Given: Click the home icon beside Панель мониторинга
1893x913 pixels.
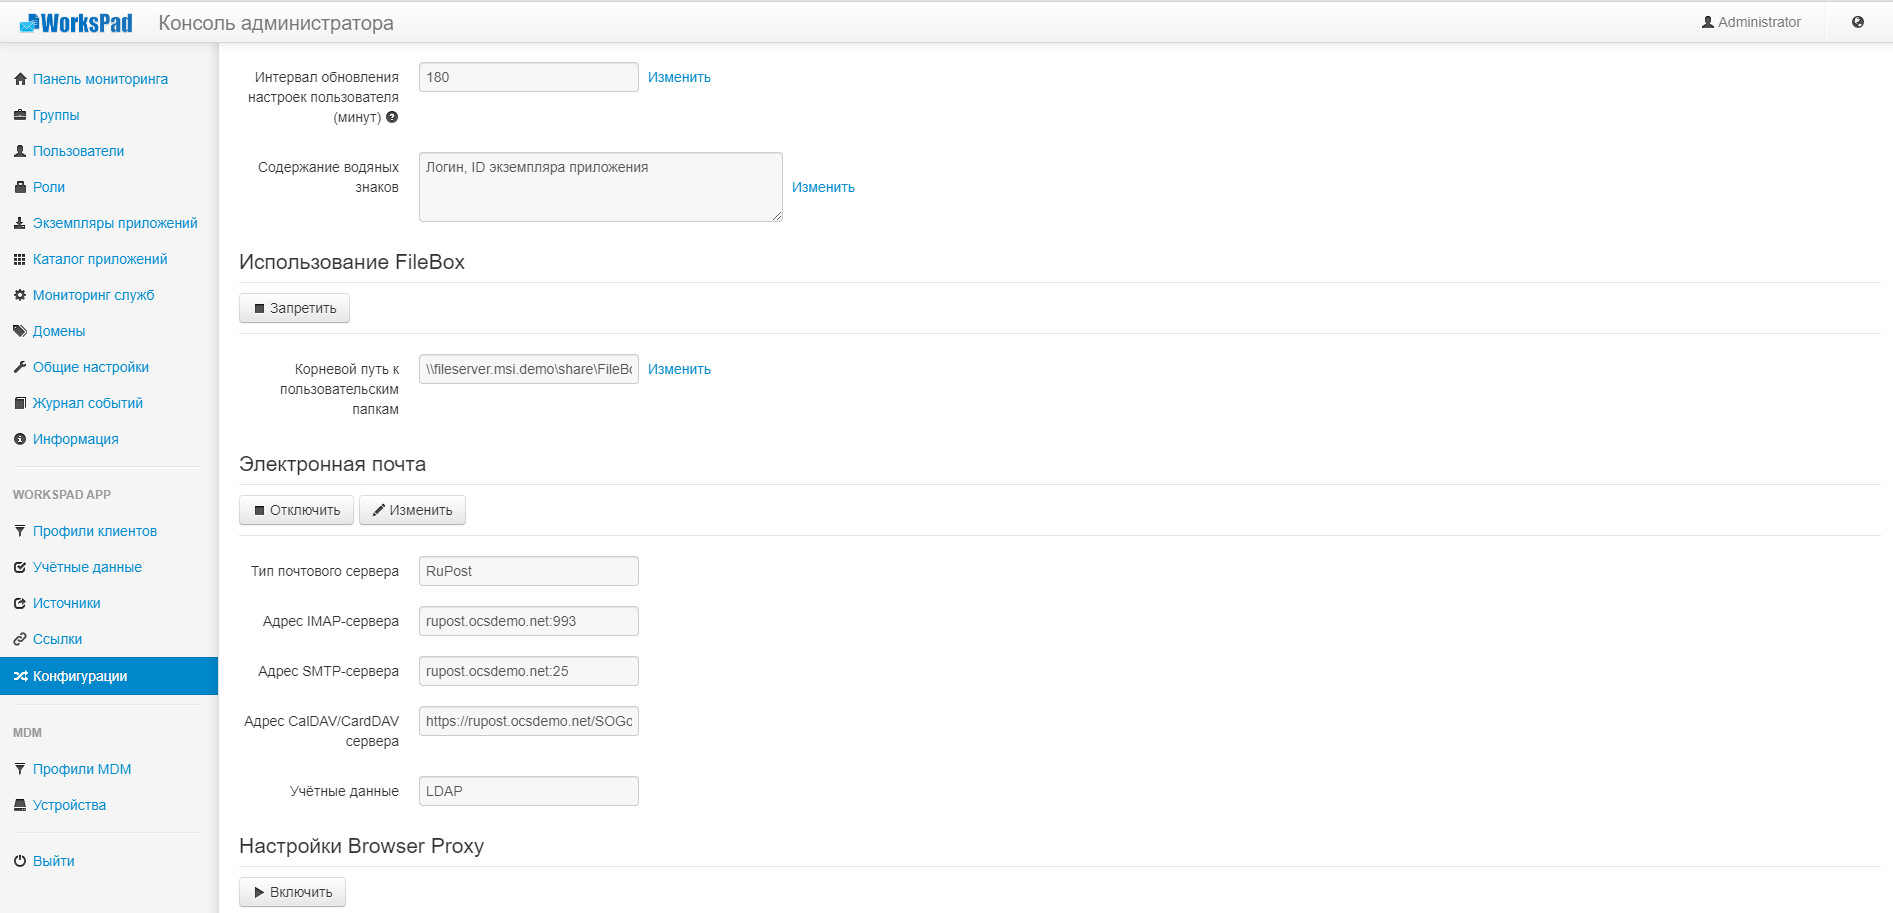Looking at the screenshot, I should click(20, 79).
